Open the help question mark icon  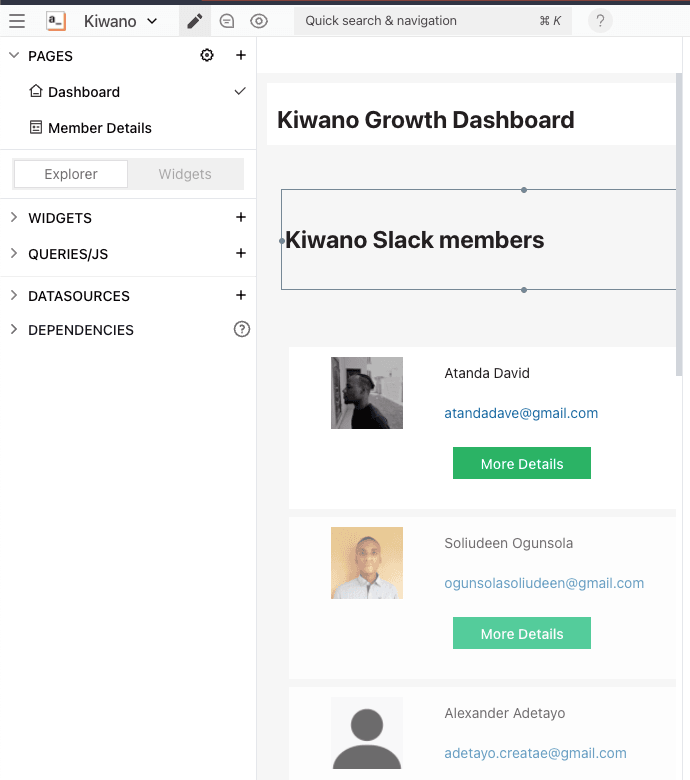pyautogui.click(x=600, y=21)
